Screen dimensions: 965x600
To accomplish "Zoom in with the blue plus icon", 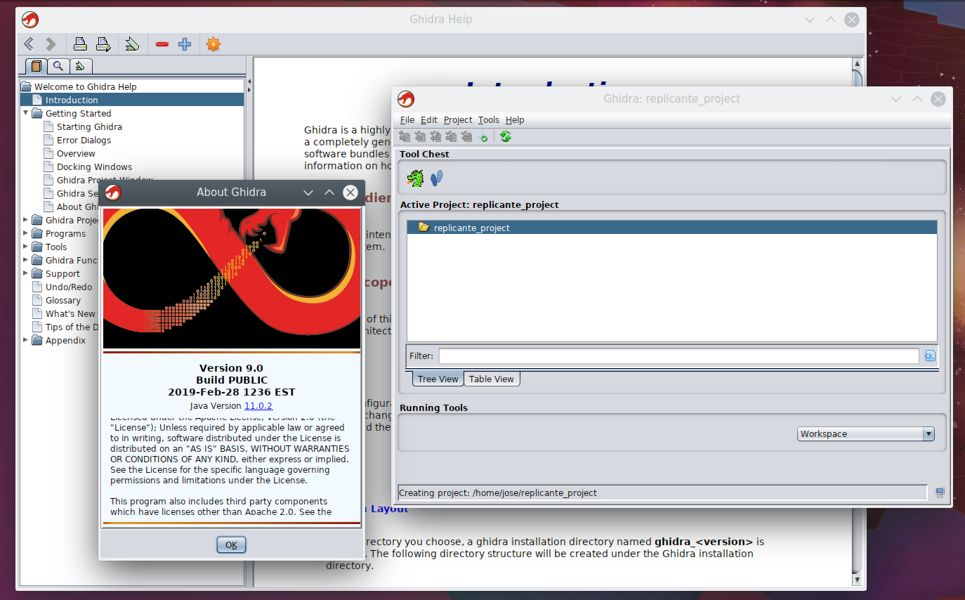I will click(185, 44).
